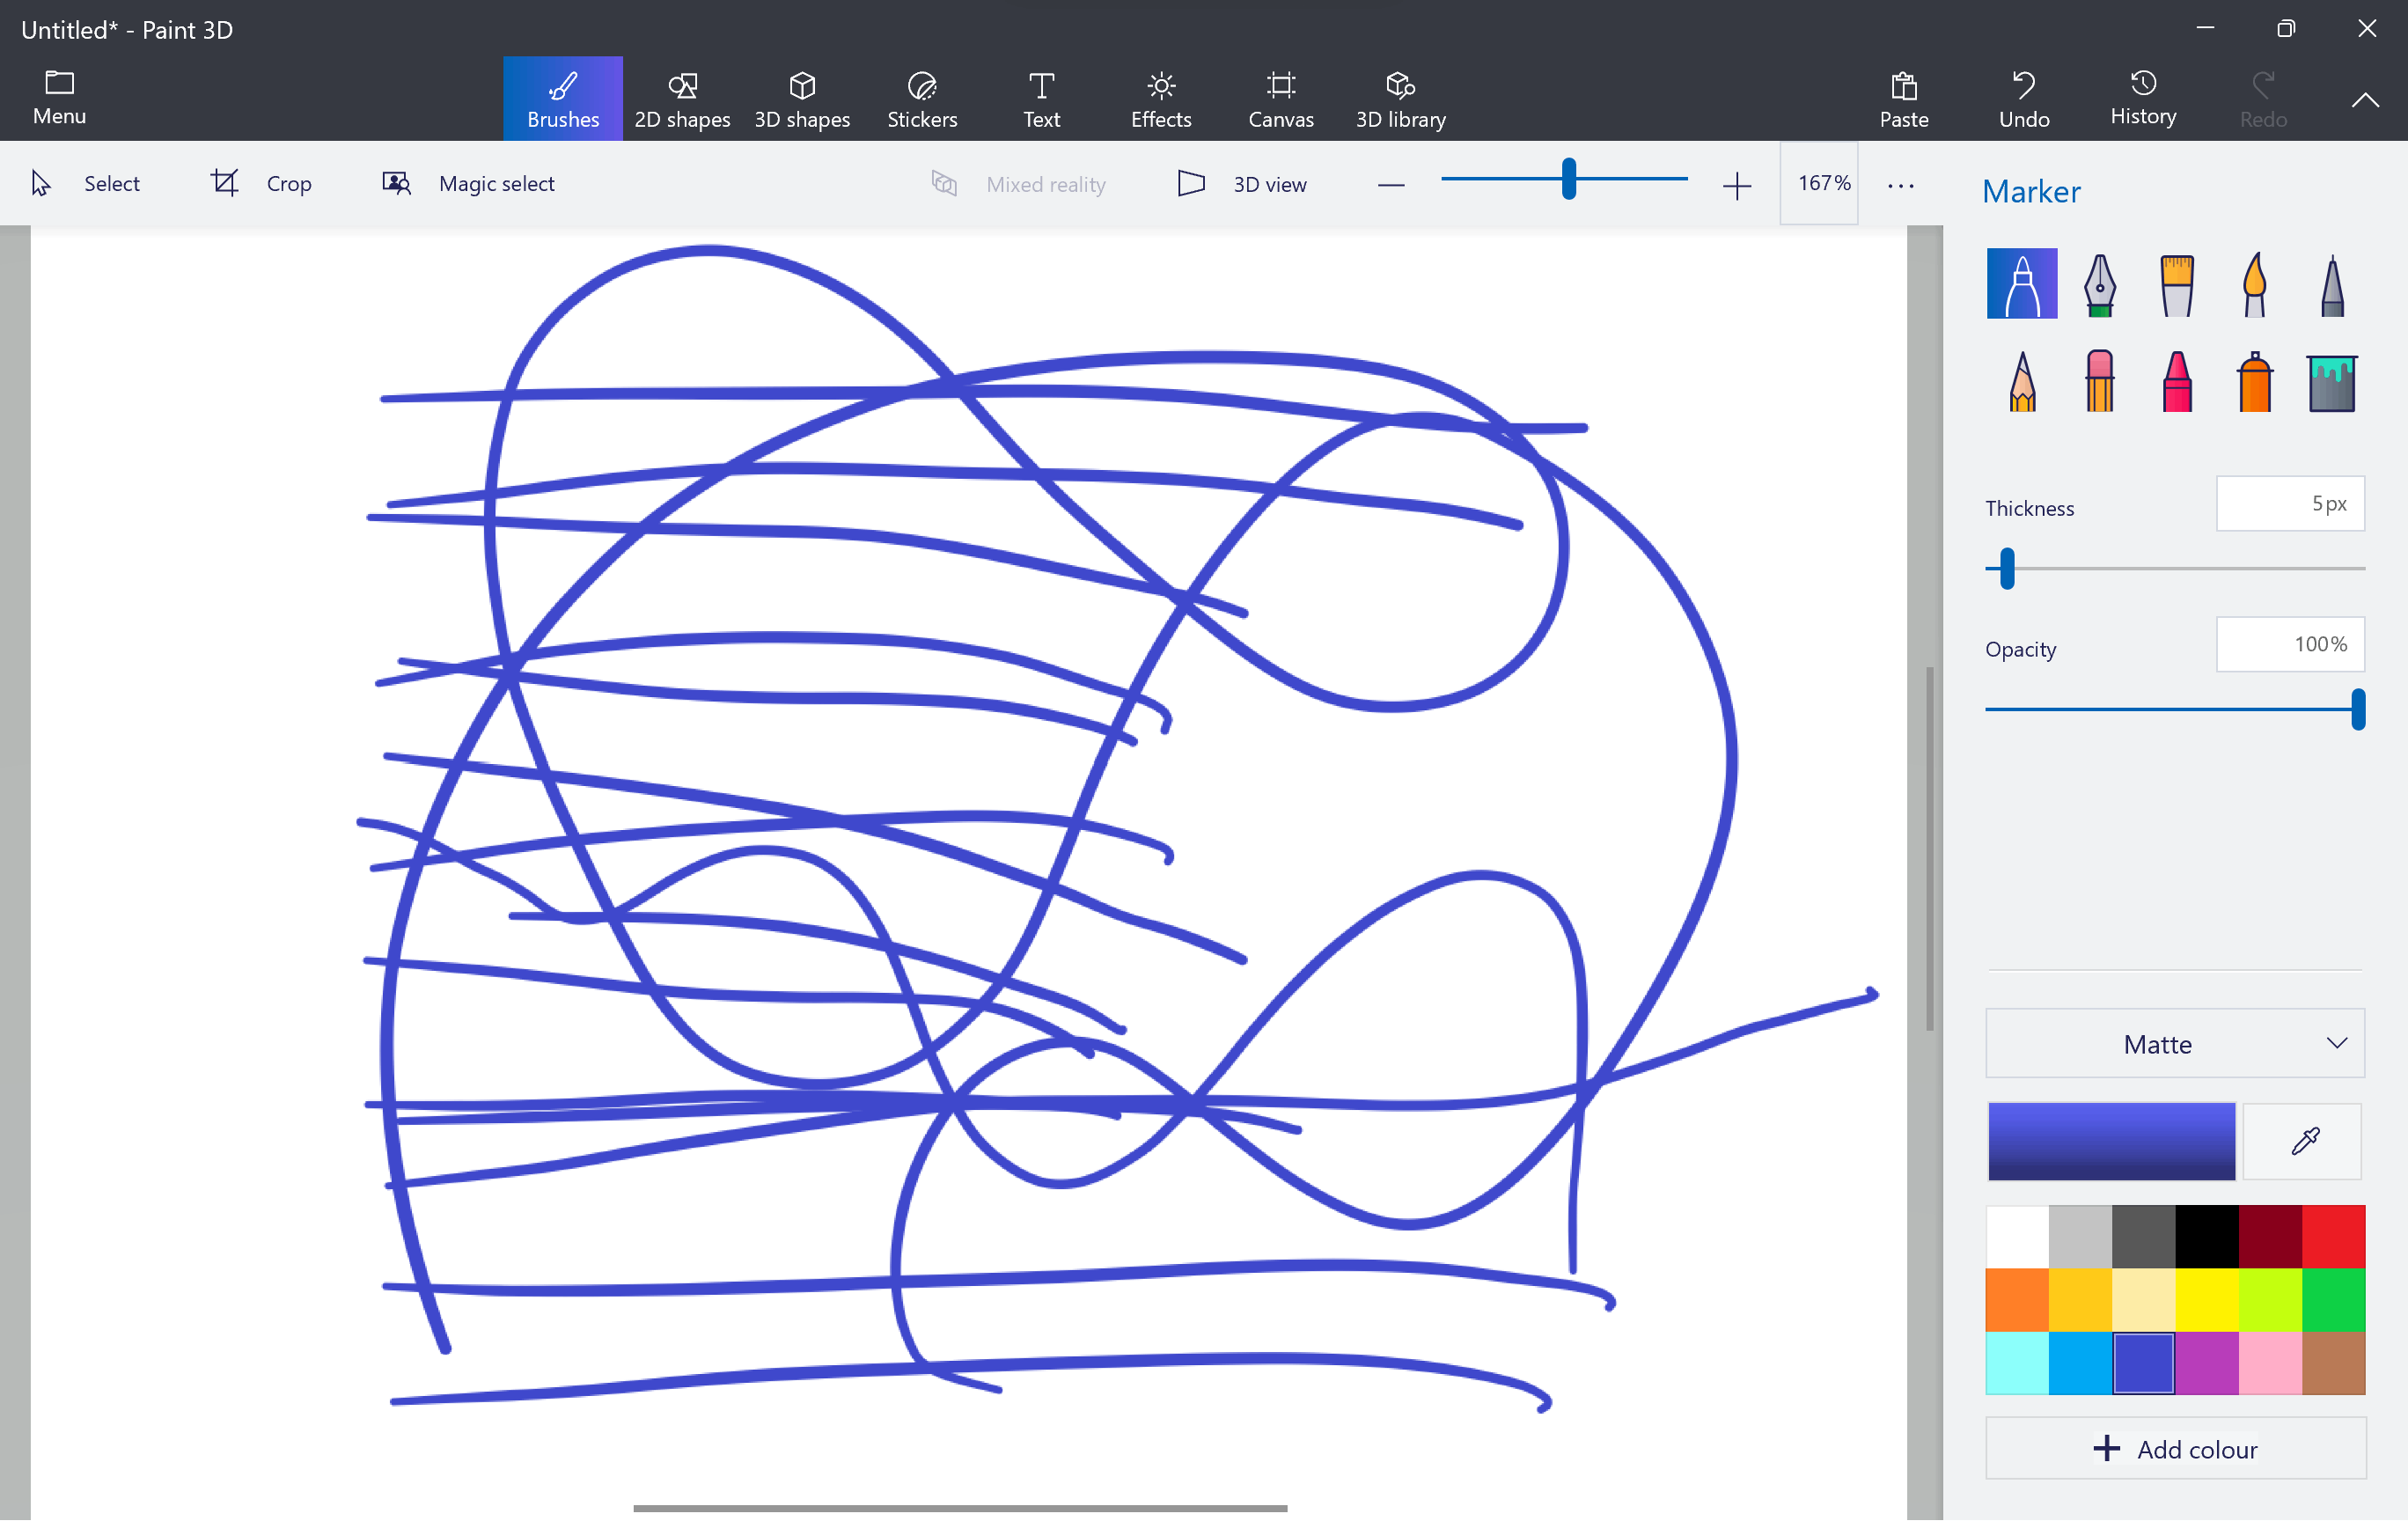Screen dimensions: 2408x1521
Task: Choose the red colour swatch
Action: [2332, 1236]
